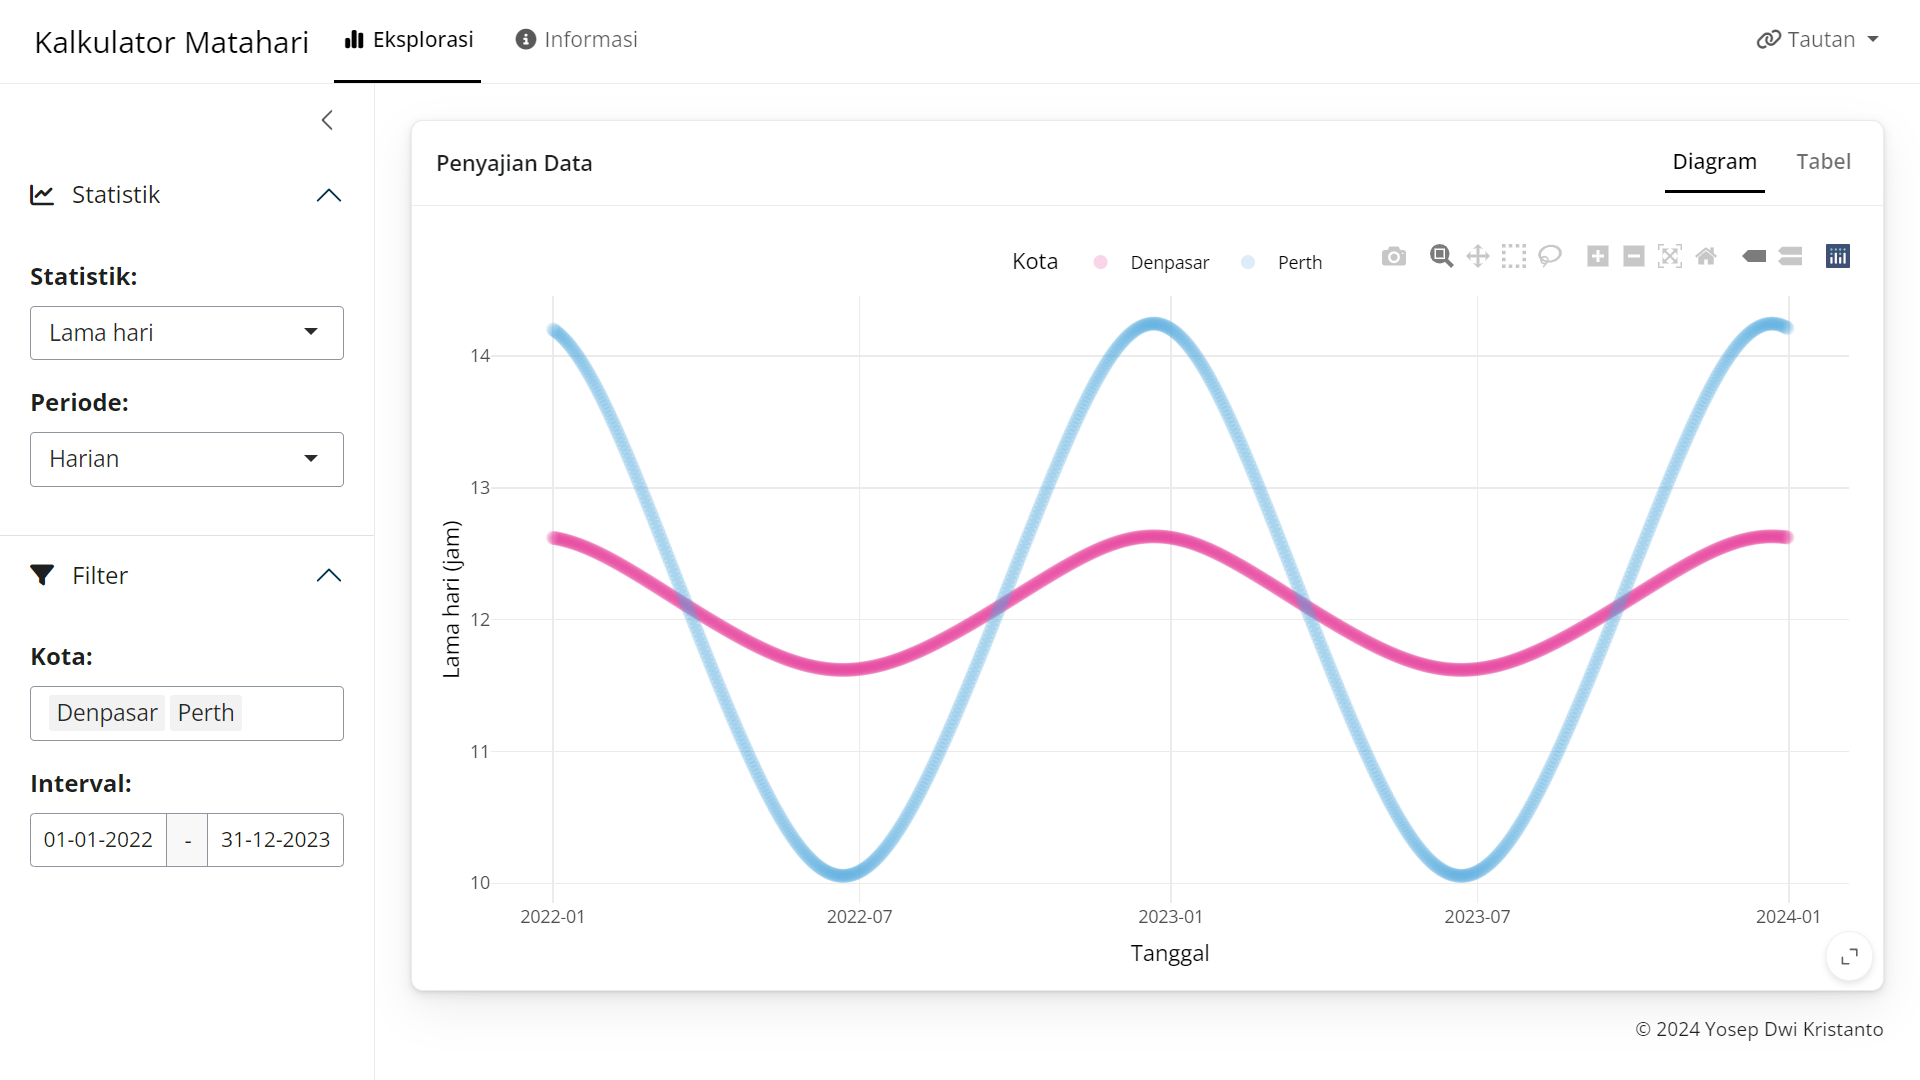1920x1080 pixels.
Task: Open the Informasi tab
Action: point(577,40)
